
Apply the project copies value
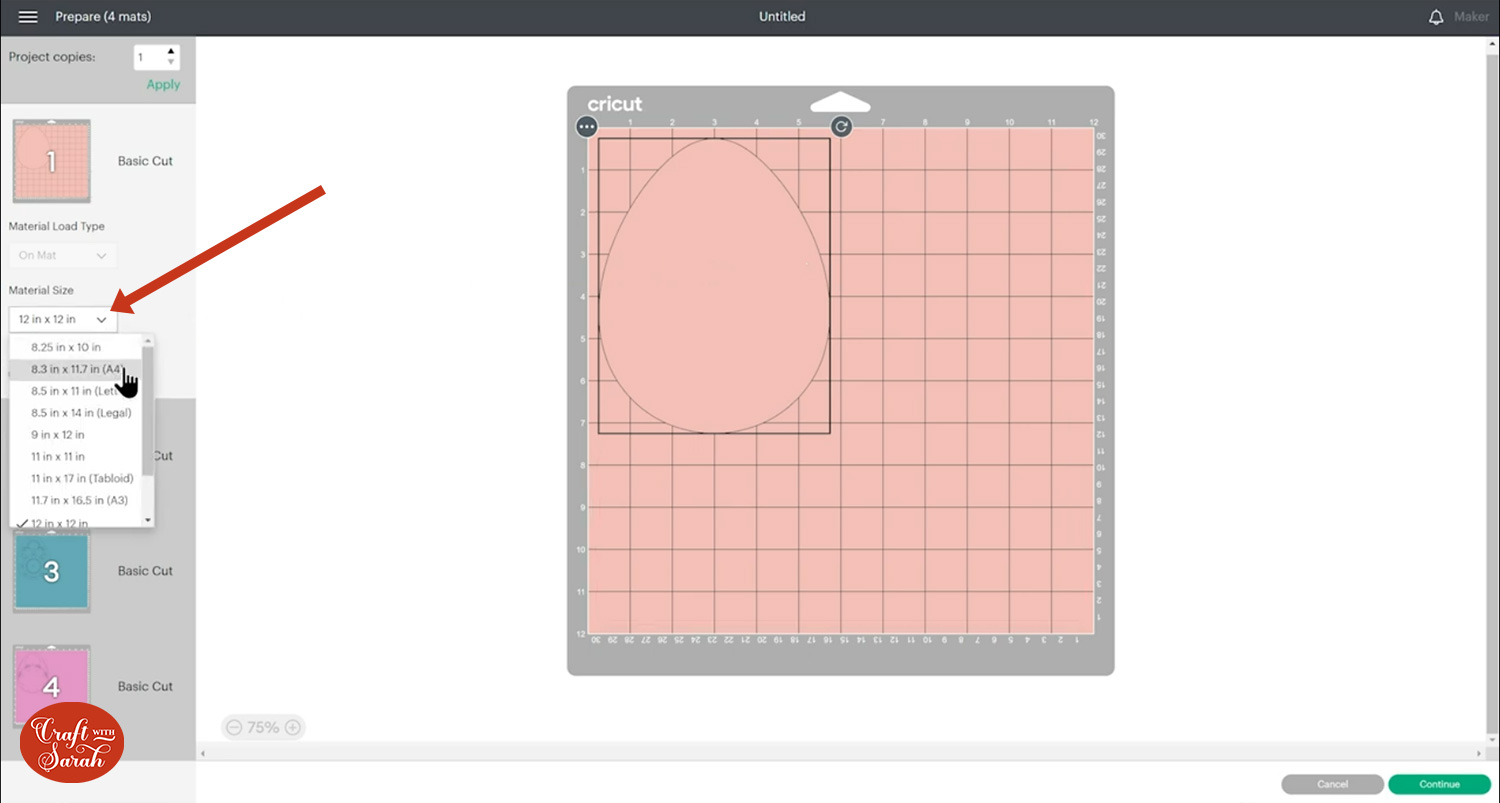pos(163,85)
